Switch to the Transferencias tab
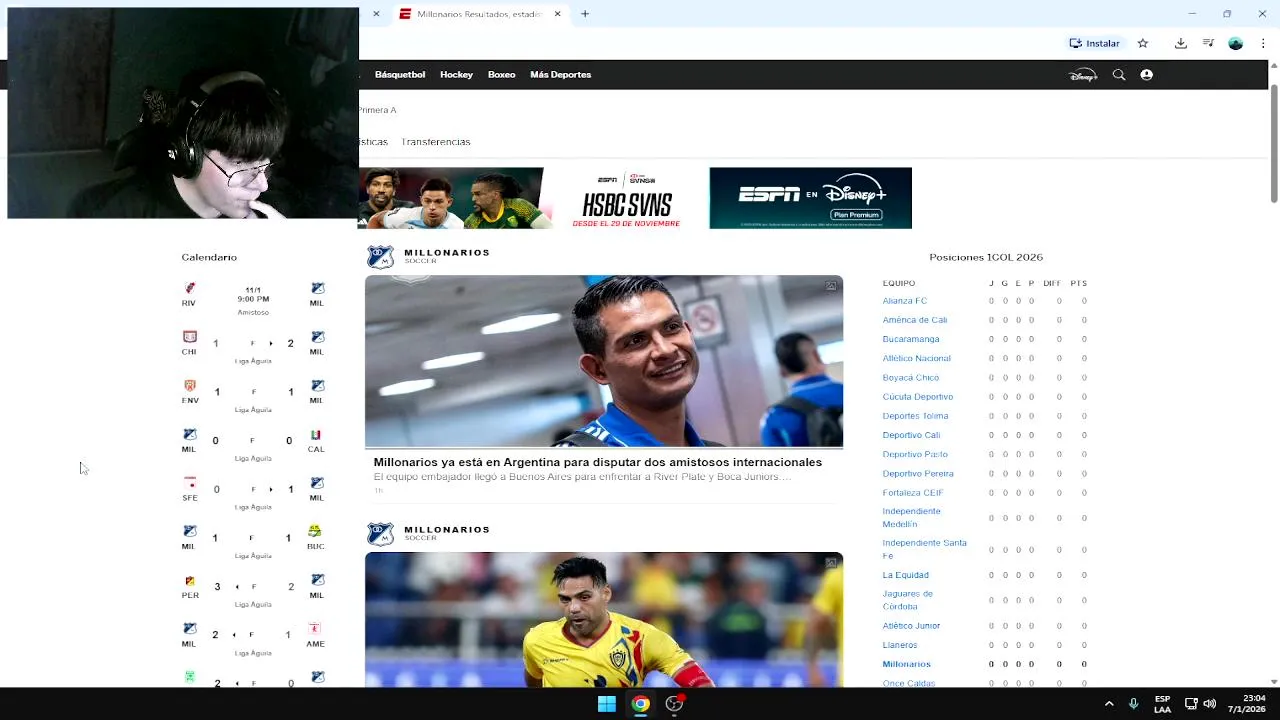This screenshot has width=1280, height=720. click(x=436, y=142)
